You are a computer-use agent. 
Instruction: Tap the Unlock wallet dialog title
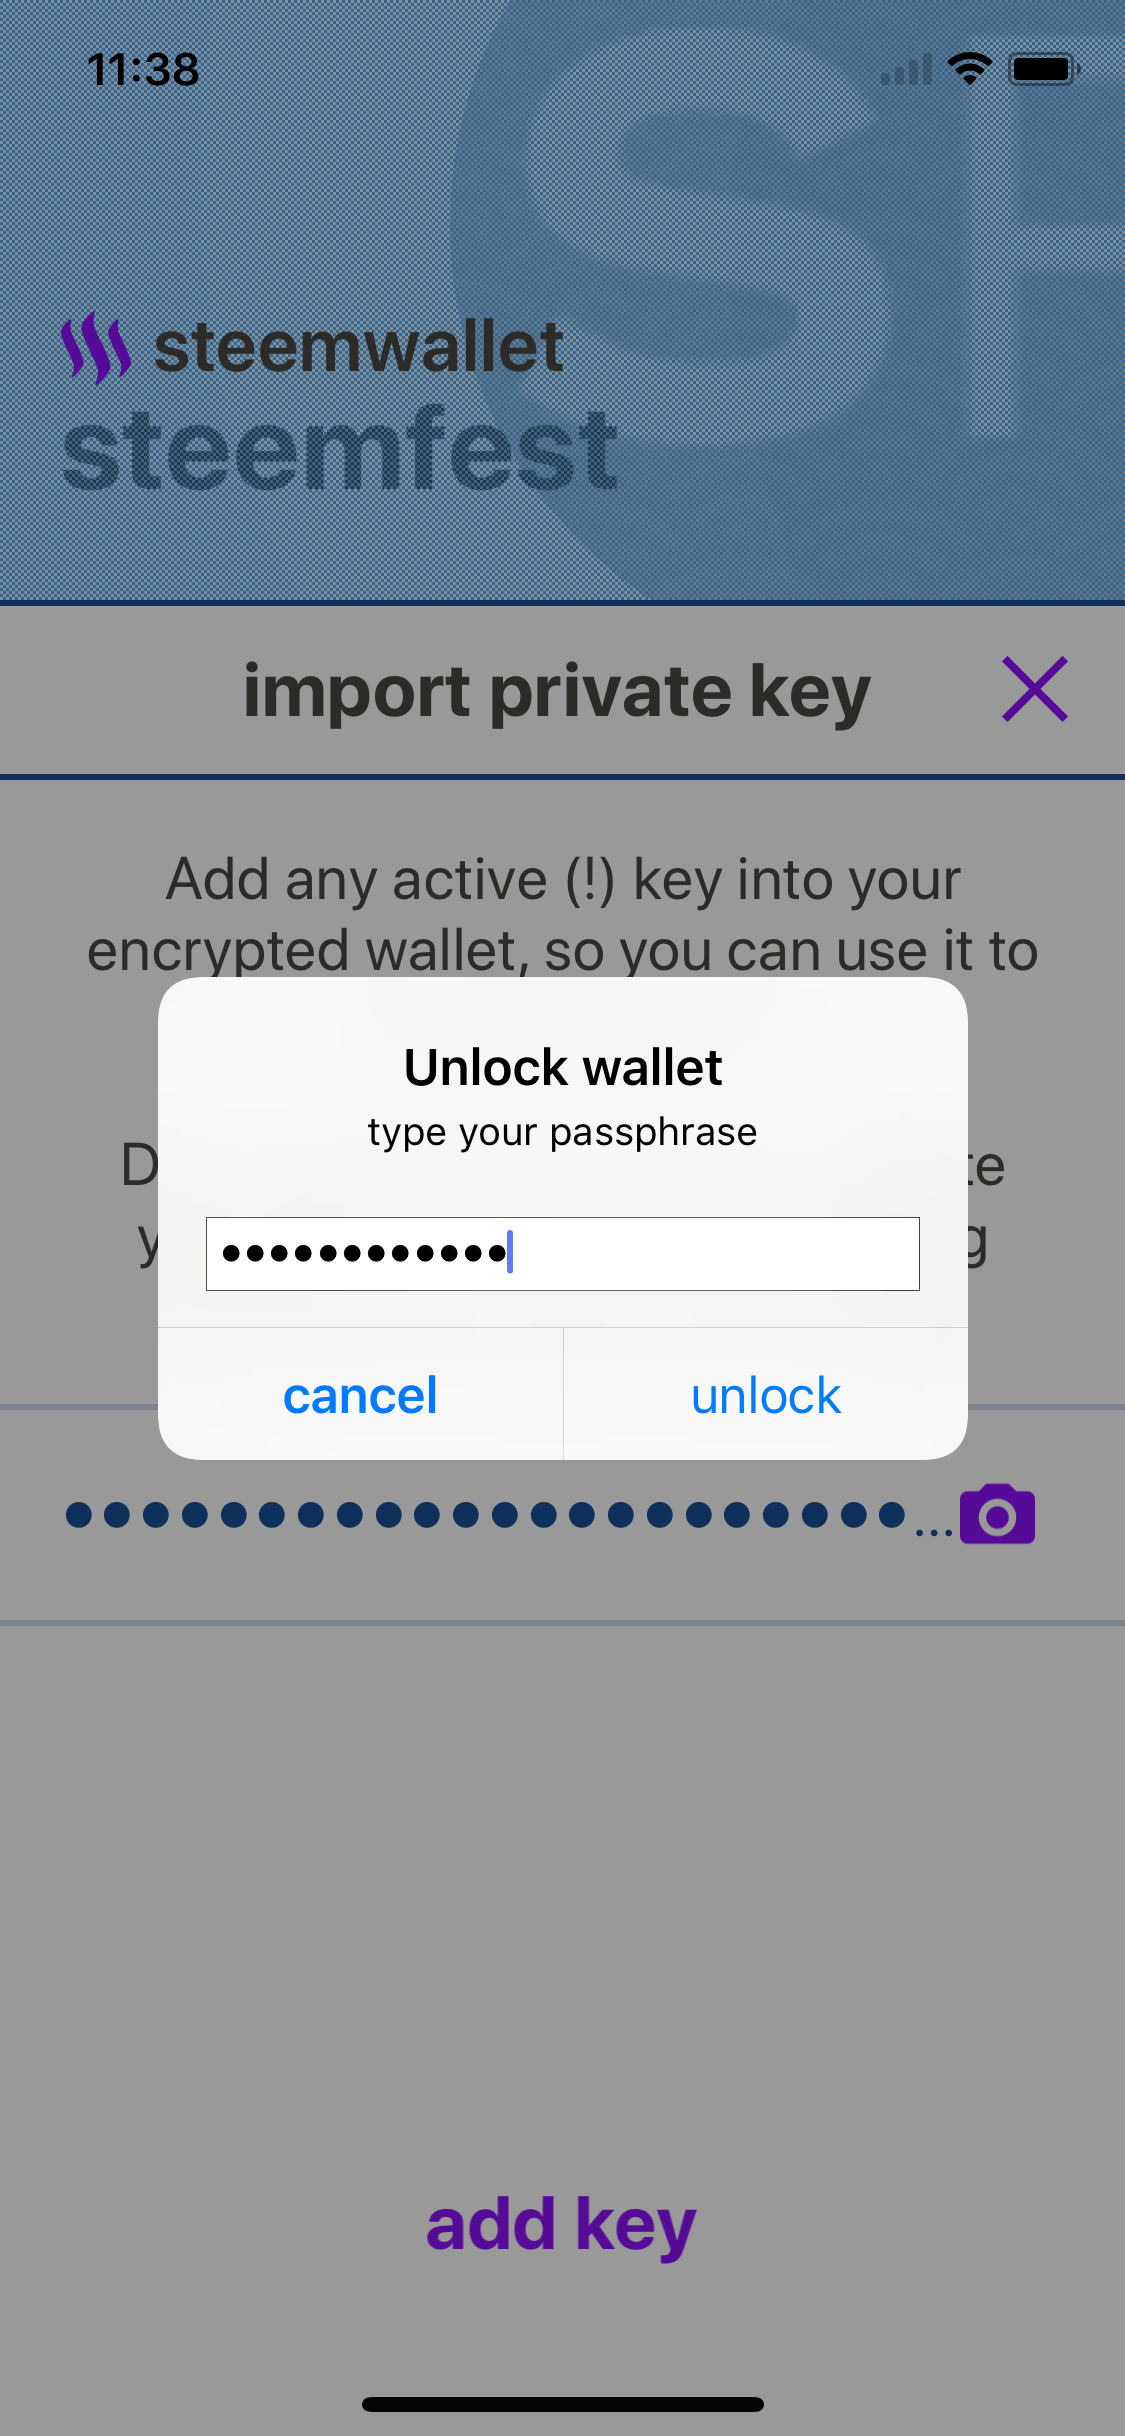point(563,1068)
